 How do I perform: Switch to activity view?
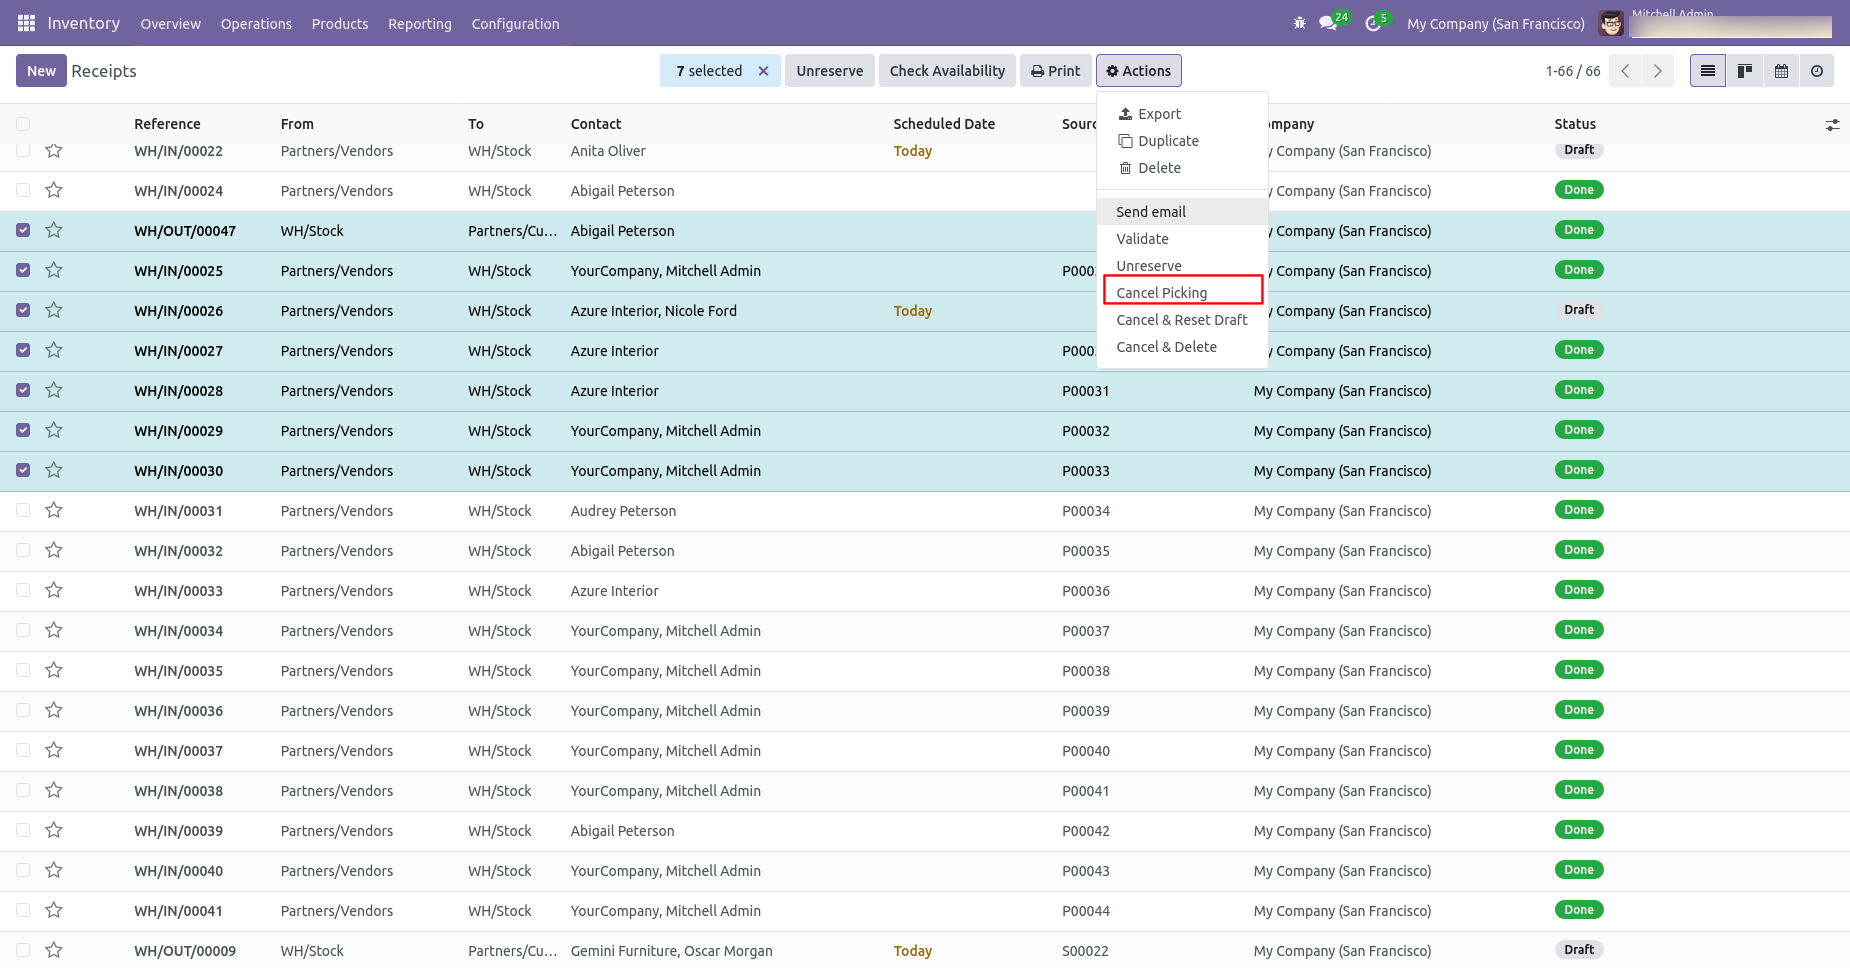tap(1817, 71)
